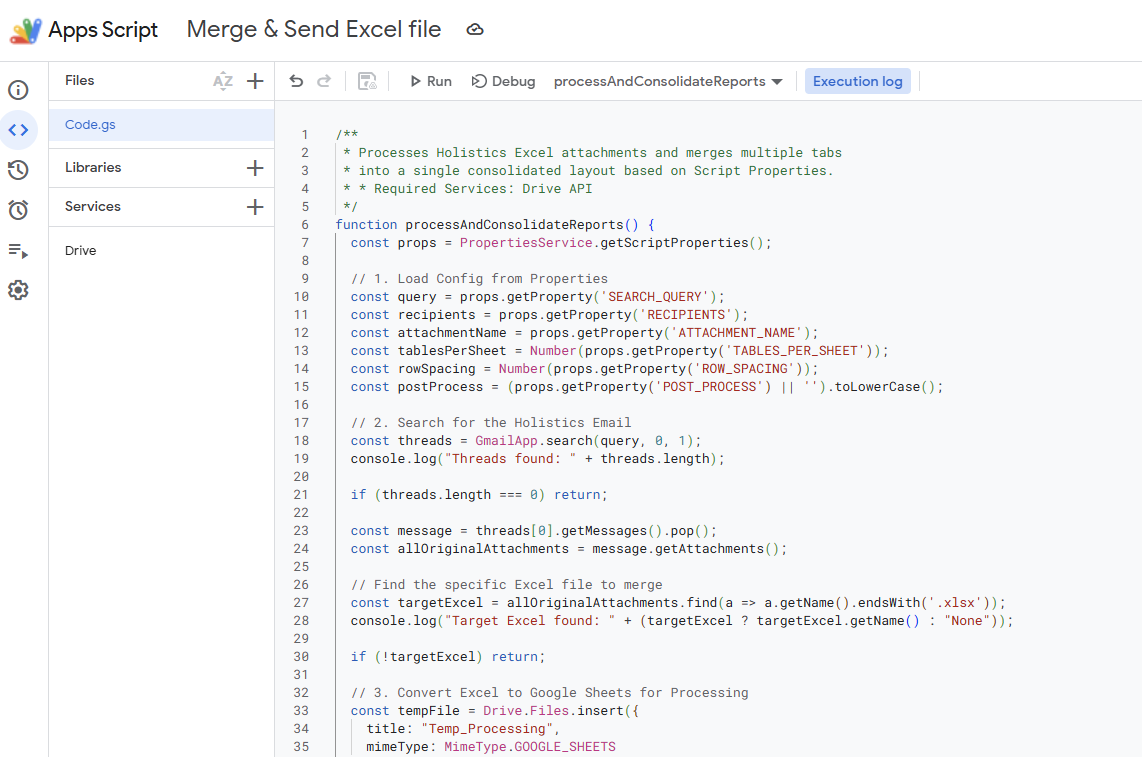Open Project Settings gear icon
The height and width of the screenshot is (757, 1142).
point(18,290)
